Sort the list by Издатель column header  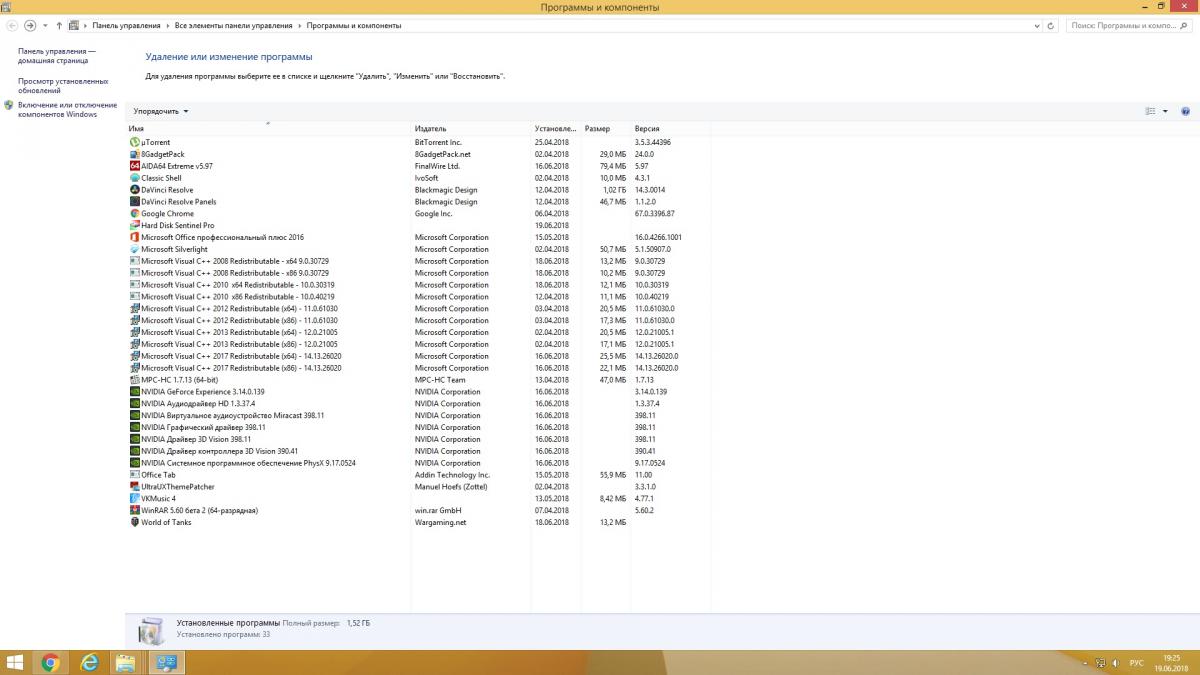pos(431,129)
